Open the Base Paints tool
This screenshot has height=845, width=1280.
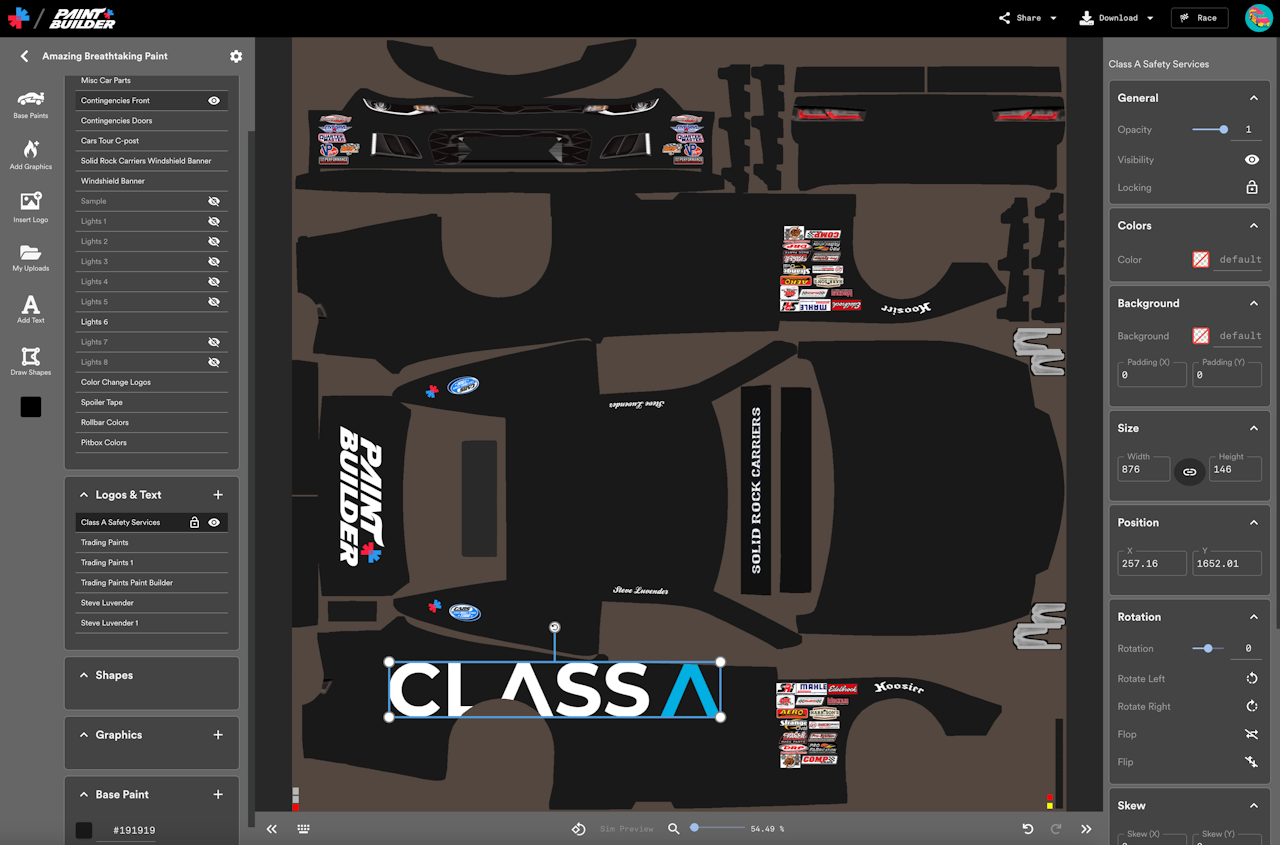[30, 103]
